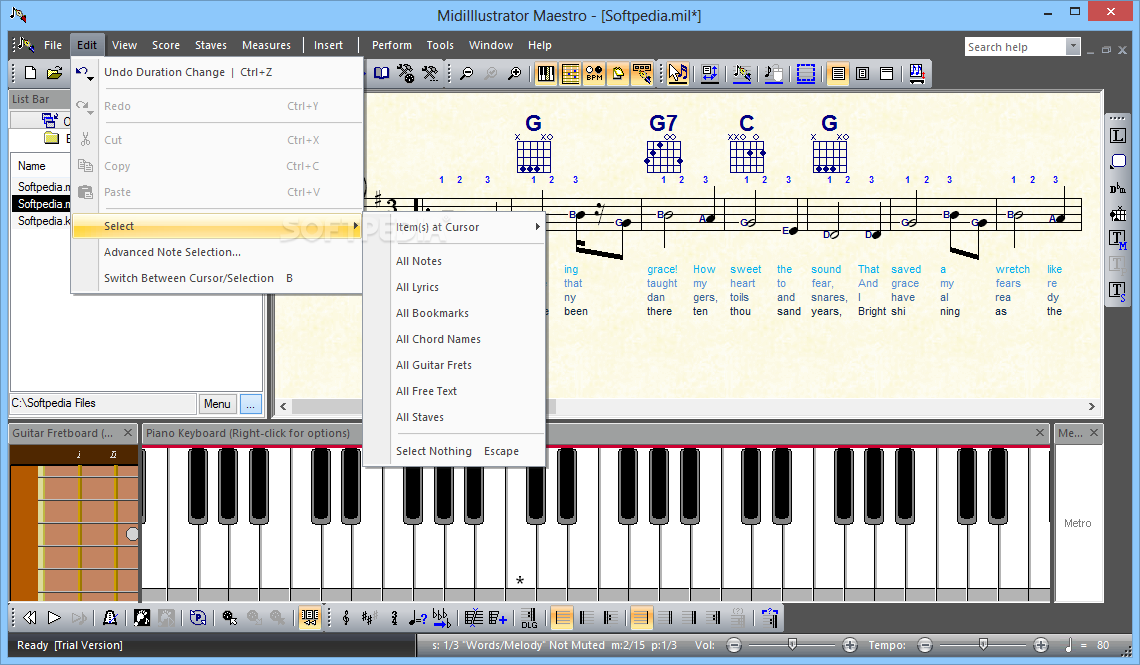This screenshot has width=1140, height=665.
Task: Click the treble clef icon
Action: click(346, 618)
